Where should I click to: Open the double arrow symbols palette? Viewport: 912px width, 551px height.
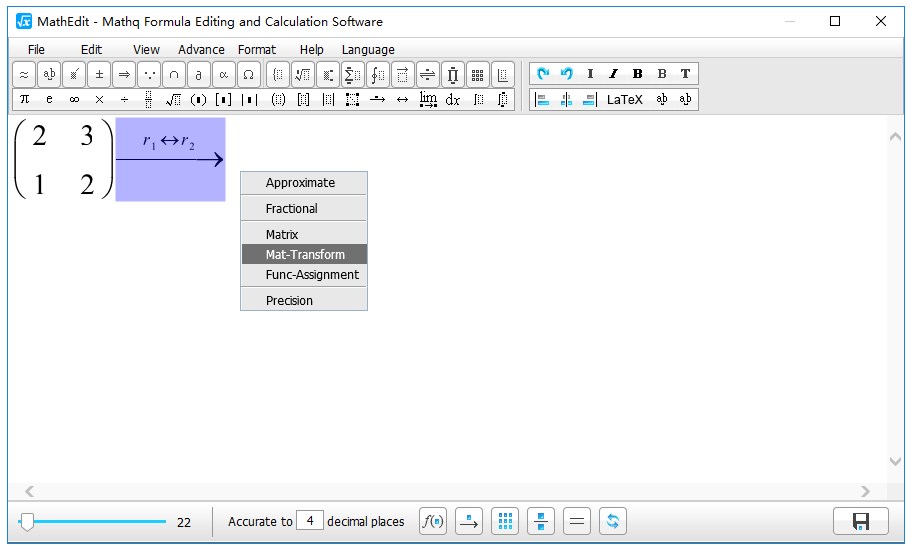point(124,74)
